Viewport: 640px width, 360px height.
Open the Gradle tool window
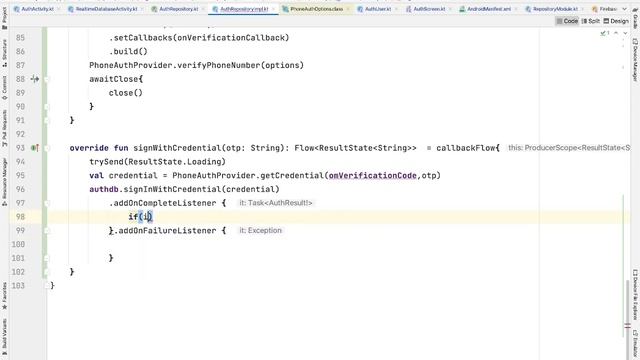pyautogui.click(x=636, y=19)
